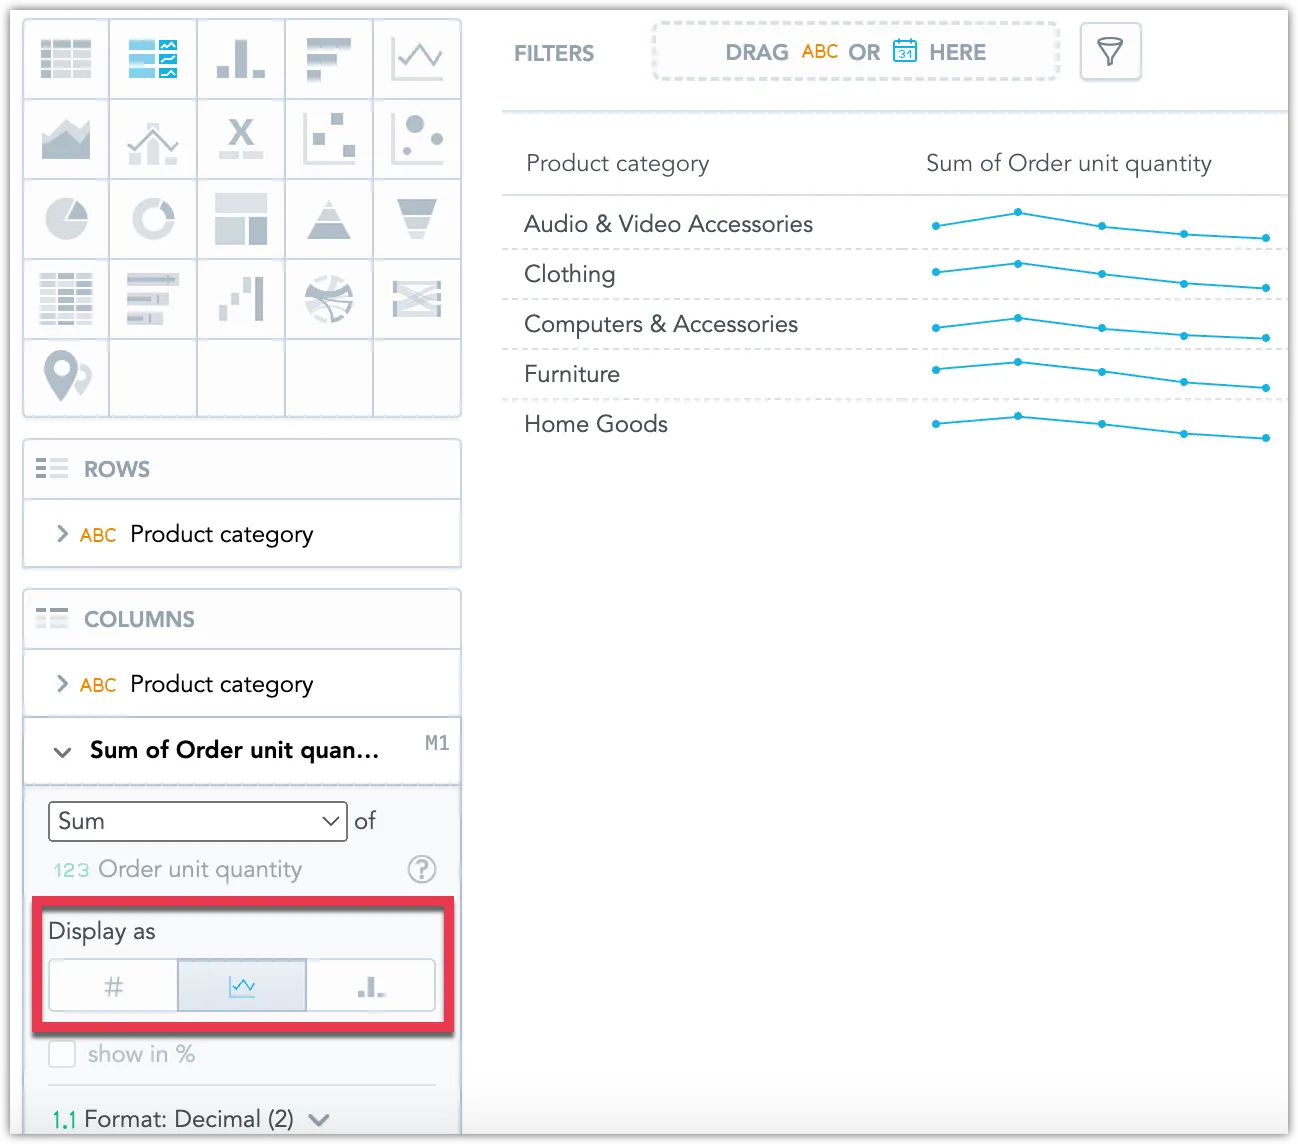Select the pyramid chart type
Image resolution: width=1298 pixels, height=1144 pixels.
click(x=329, y=218)
